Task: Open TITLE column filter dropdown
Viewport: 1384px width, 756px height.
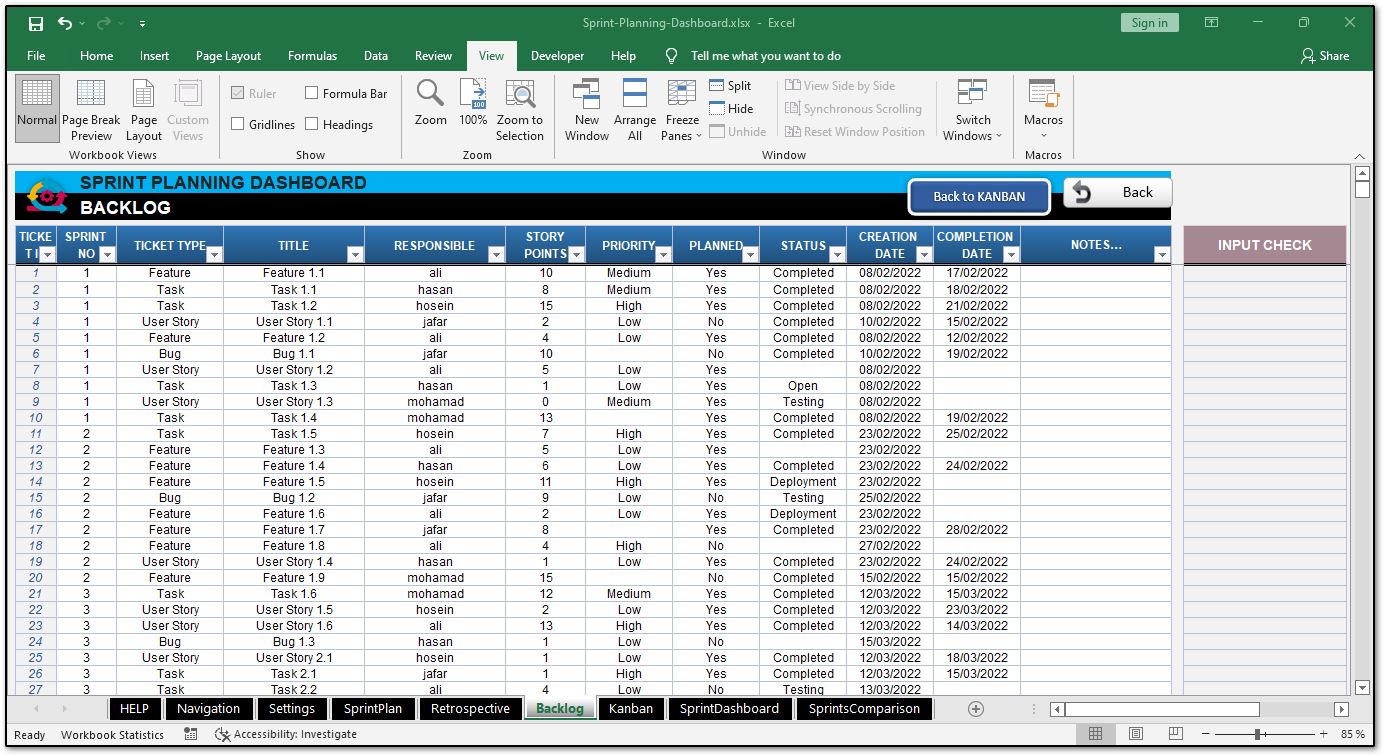Action: click(355, 255)
